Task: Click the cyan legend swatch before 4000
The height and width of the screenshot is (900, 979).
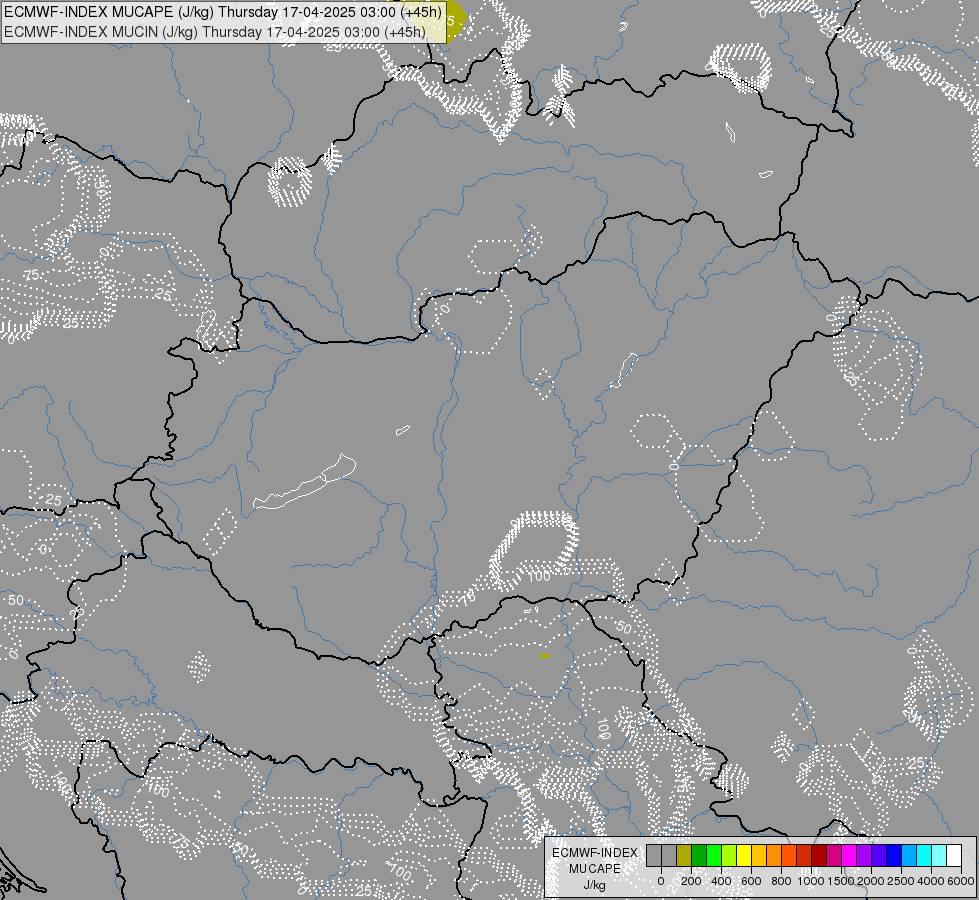Action: [x=925, y=856]
